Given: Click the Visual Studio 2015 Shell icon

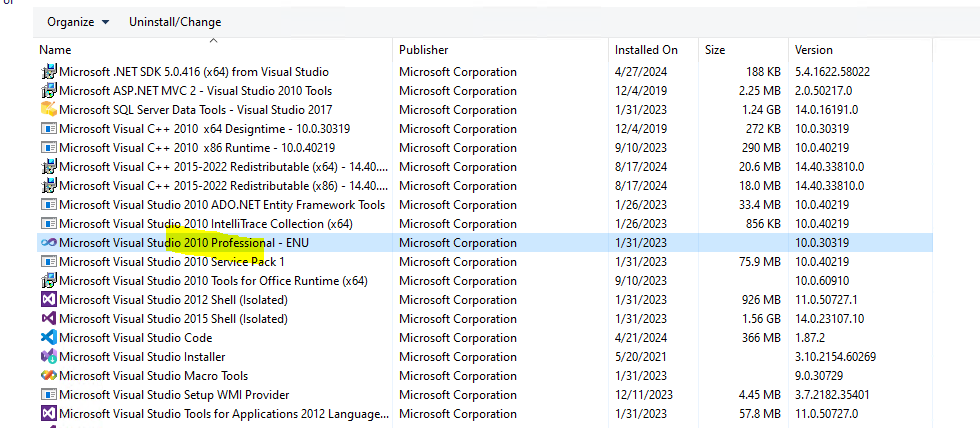Looking at the screenshot, I should [x=48, y=319].
